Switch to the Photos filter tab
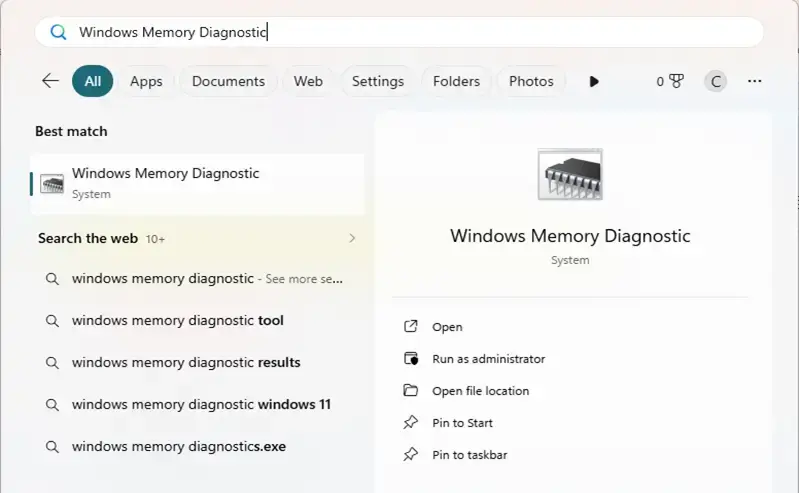 point(531,81)
